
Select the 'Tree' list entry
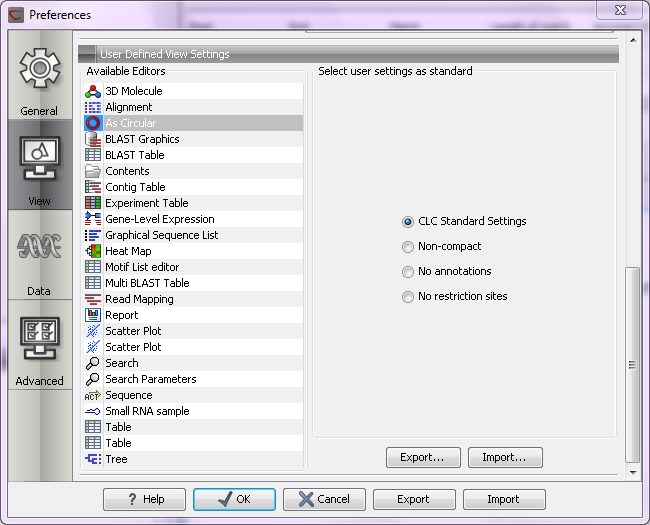pyautogui.click(x=194, y=459)
